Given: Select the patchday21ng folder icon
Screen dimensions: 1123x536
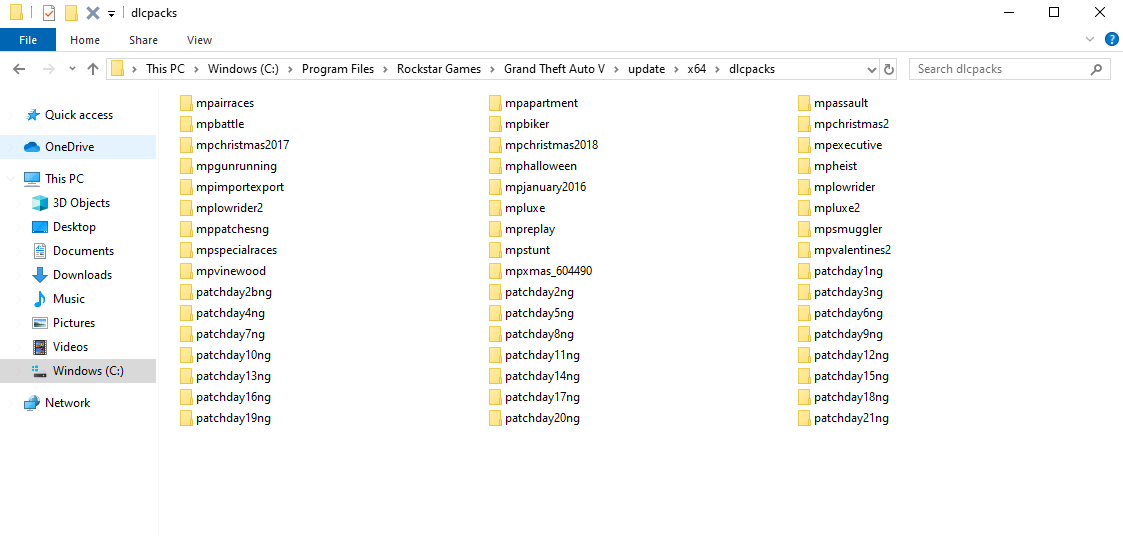Looking at the screenshot, I should click(x=804, y=418).
